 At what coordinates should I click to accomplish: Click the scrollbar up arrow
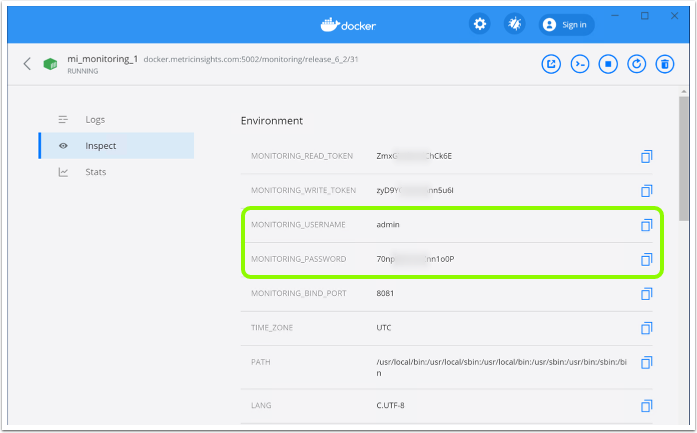click(684, 92)
